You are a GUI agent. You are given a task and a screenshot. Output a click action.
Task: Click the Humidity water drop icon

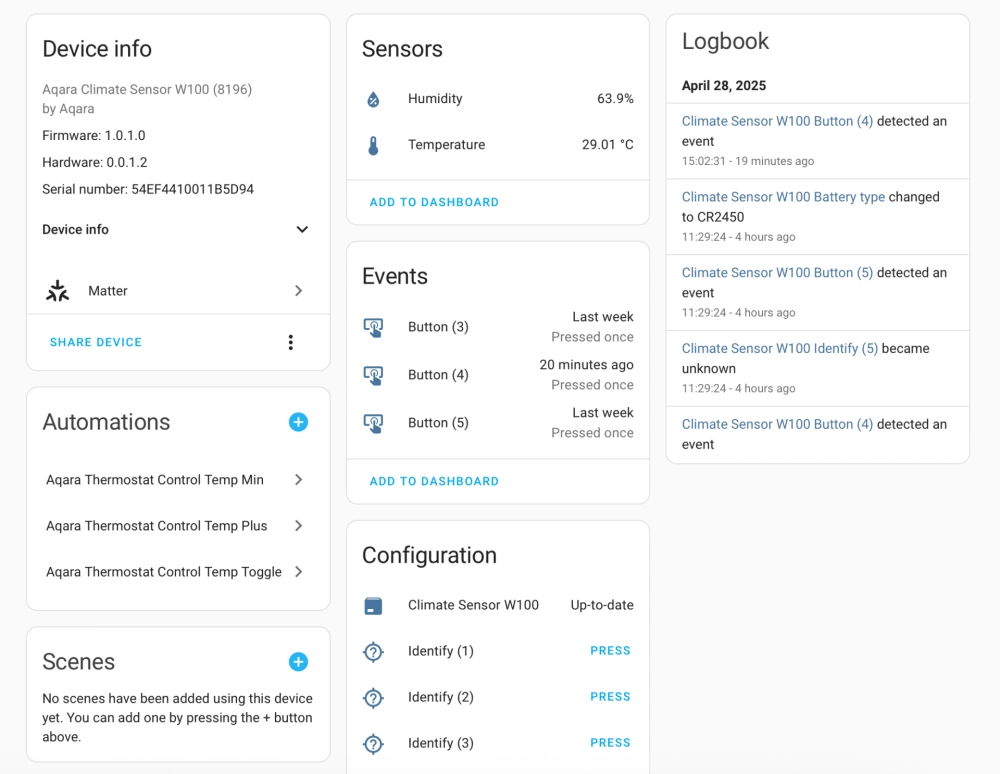(373, 99)
